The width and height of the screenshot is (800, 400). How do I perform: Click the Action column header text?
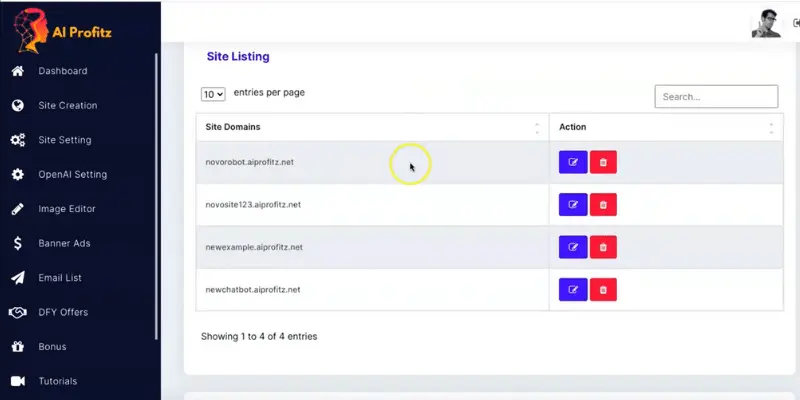(572, 127)
